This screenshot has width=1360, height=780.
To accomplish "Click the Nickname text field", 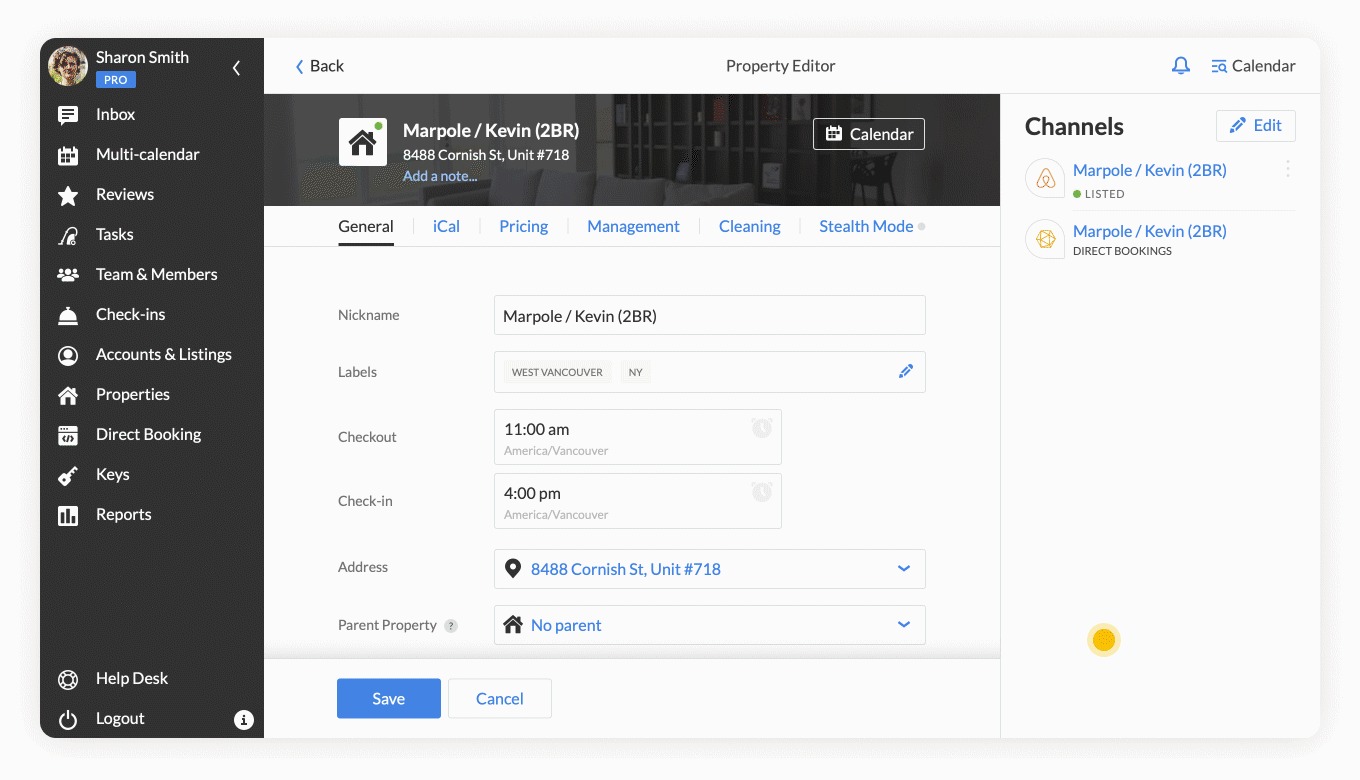I will point(709,316).
